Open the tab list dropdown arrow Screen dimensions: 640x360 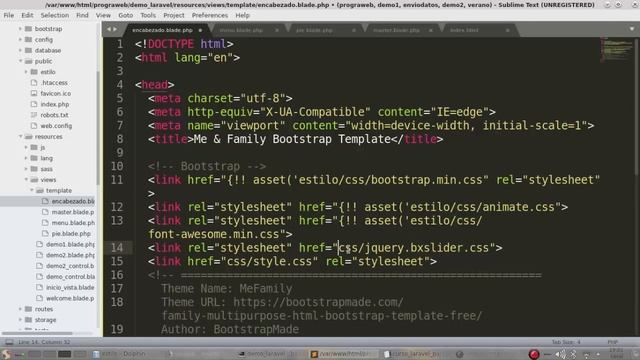(x=632, y=29)
